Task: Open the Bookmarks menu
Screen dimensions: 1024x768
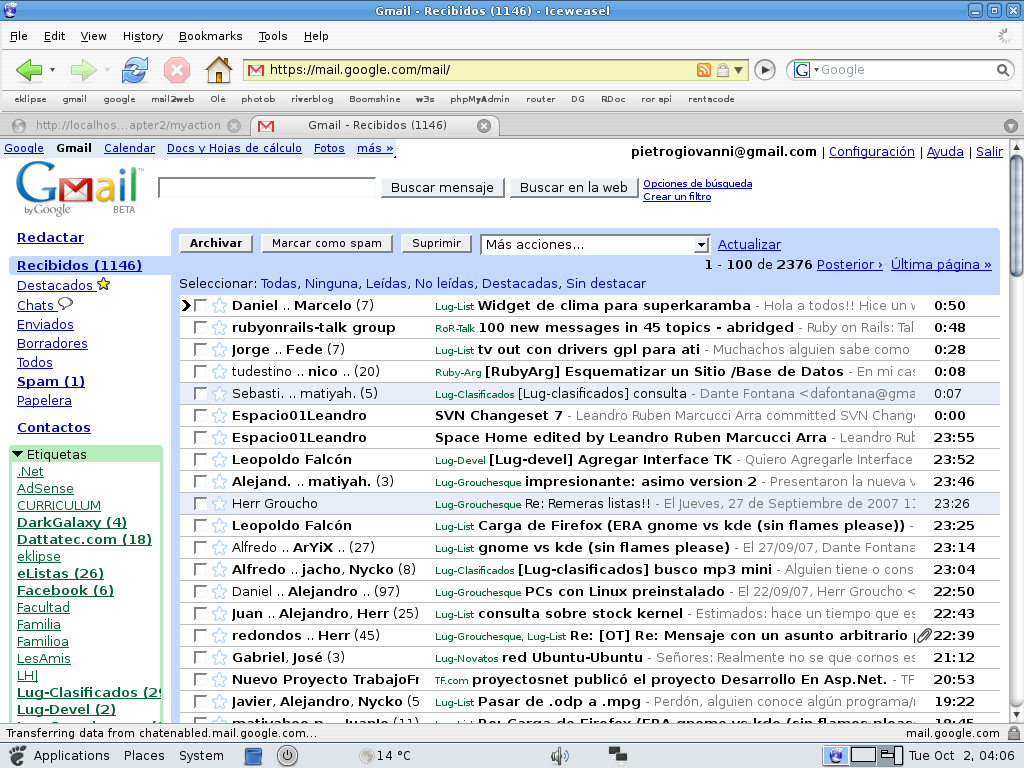Action: (x=210, y=36)
